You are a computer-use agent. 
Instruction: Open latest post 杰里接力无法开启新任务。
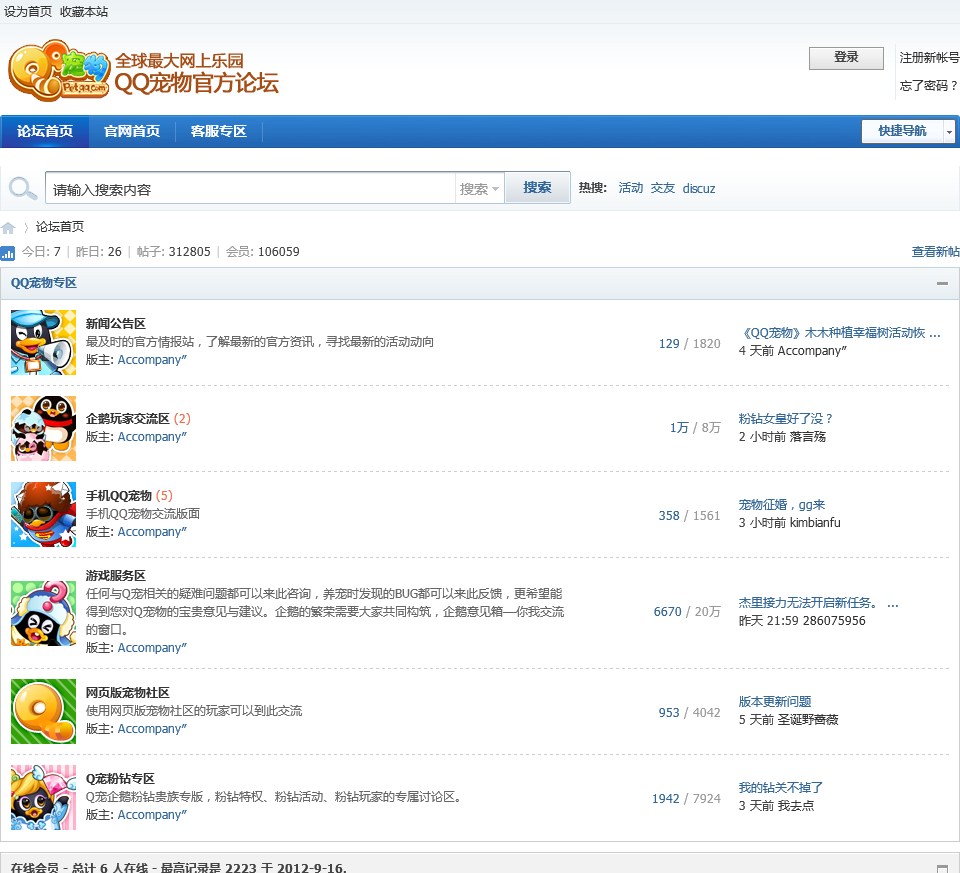click(819, 603)
